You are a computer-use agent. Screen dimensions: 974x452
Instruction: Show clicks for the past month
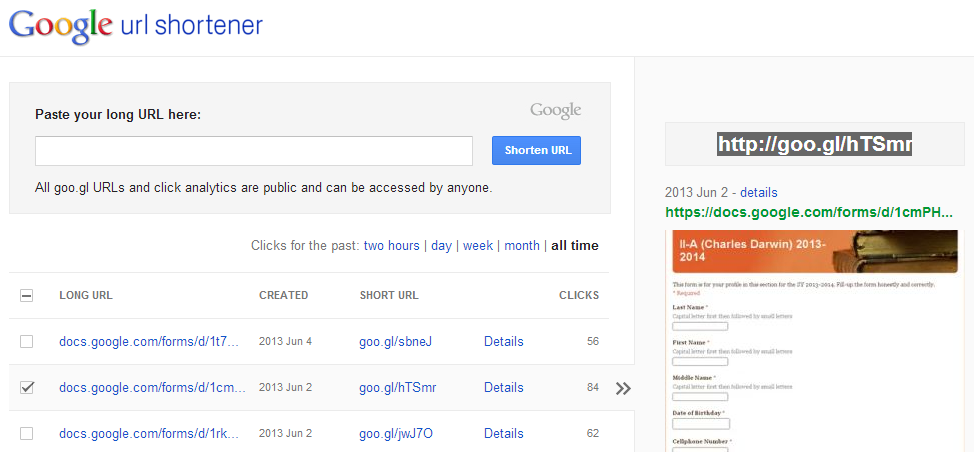click(522, 246)
